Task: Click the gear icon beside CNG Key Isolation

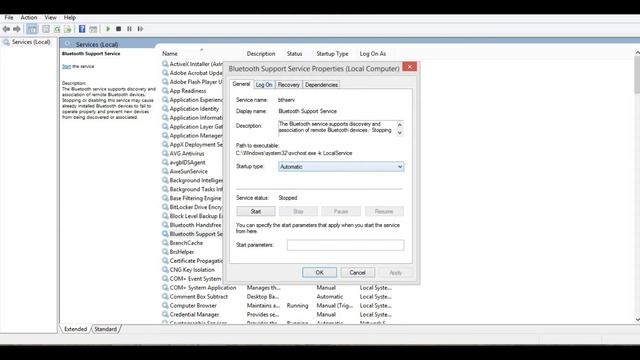Action: coord(165,270)
